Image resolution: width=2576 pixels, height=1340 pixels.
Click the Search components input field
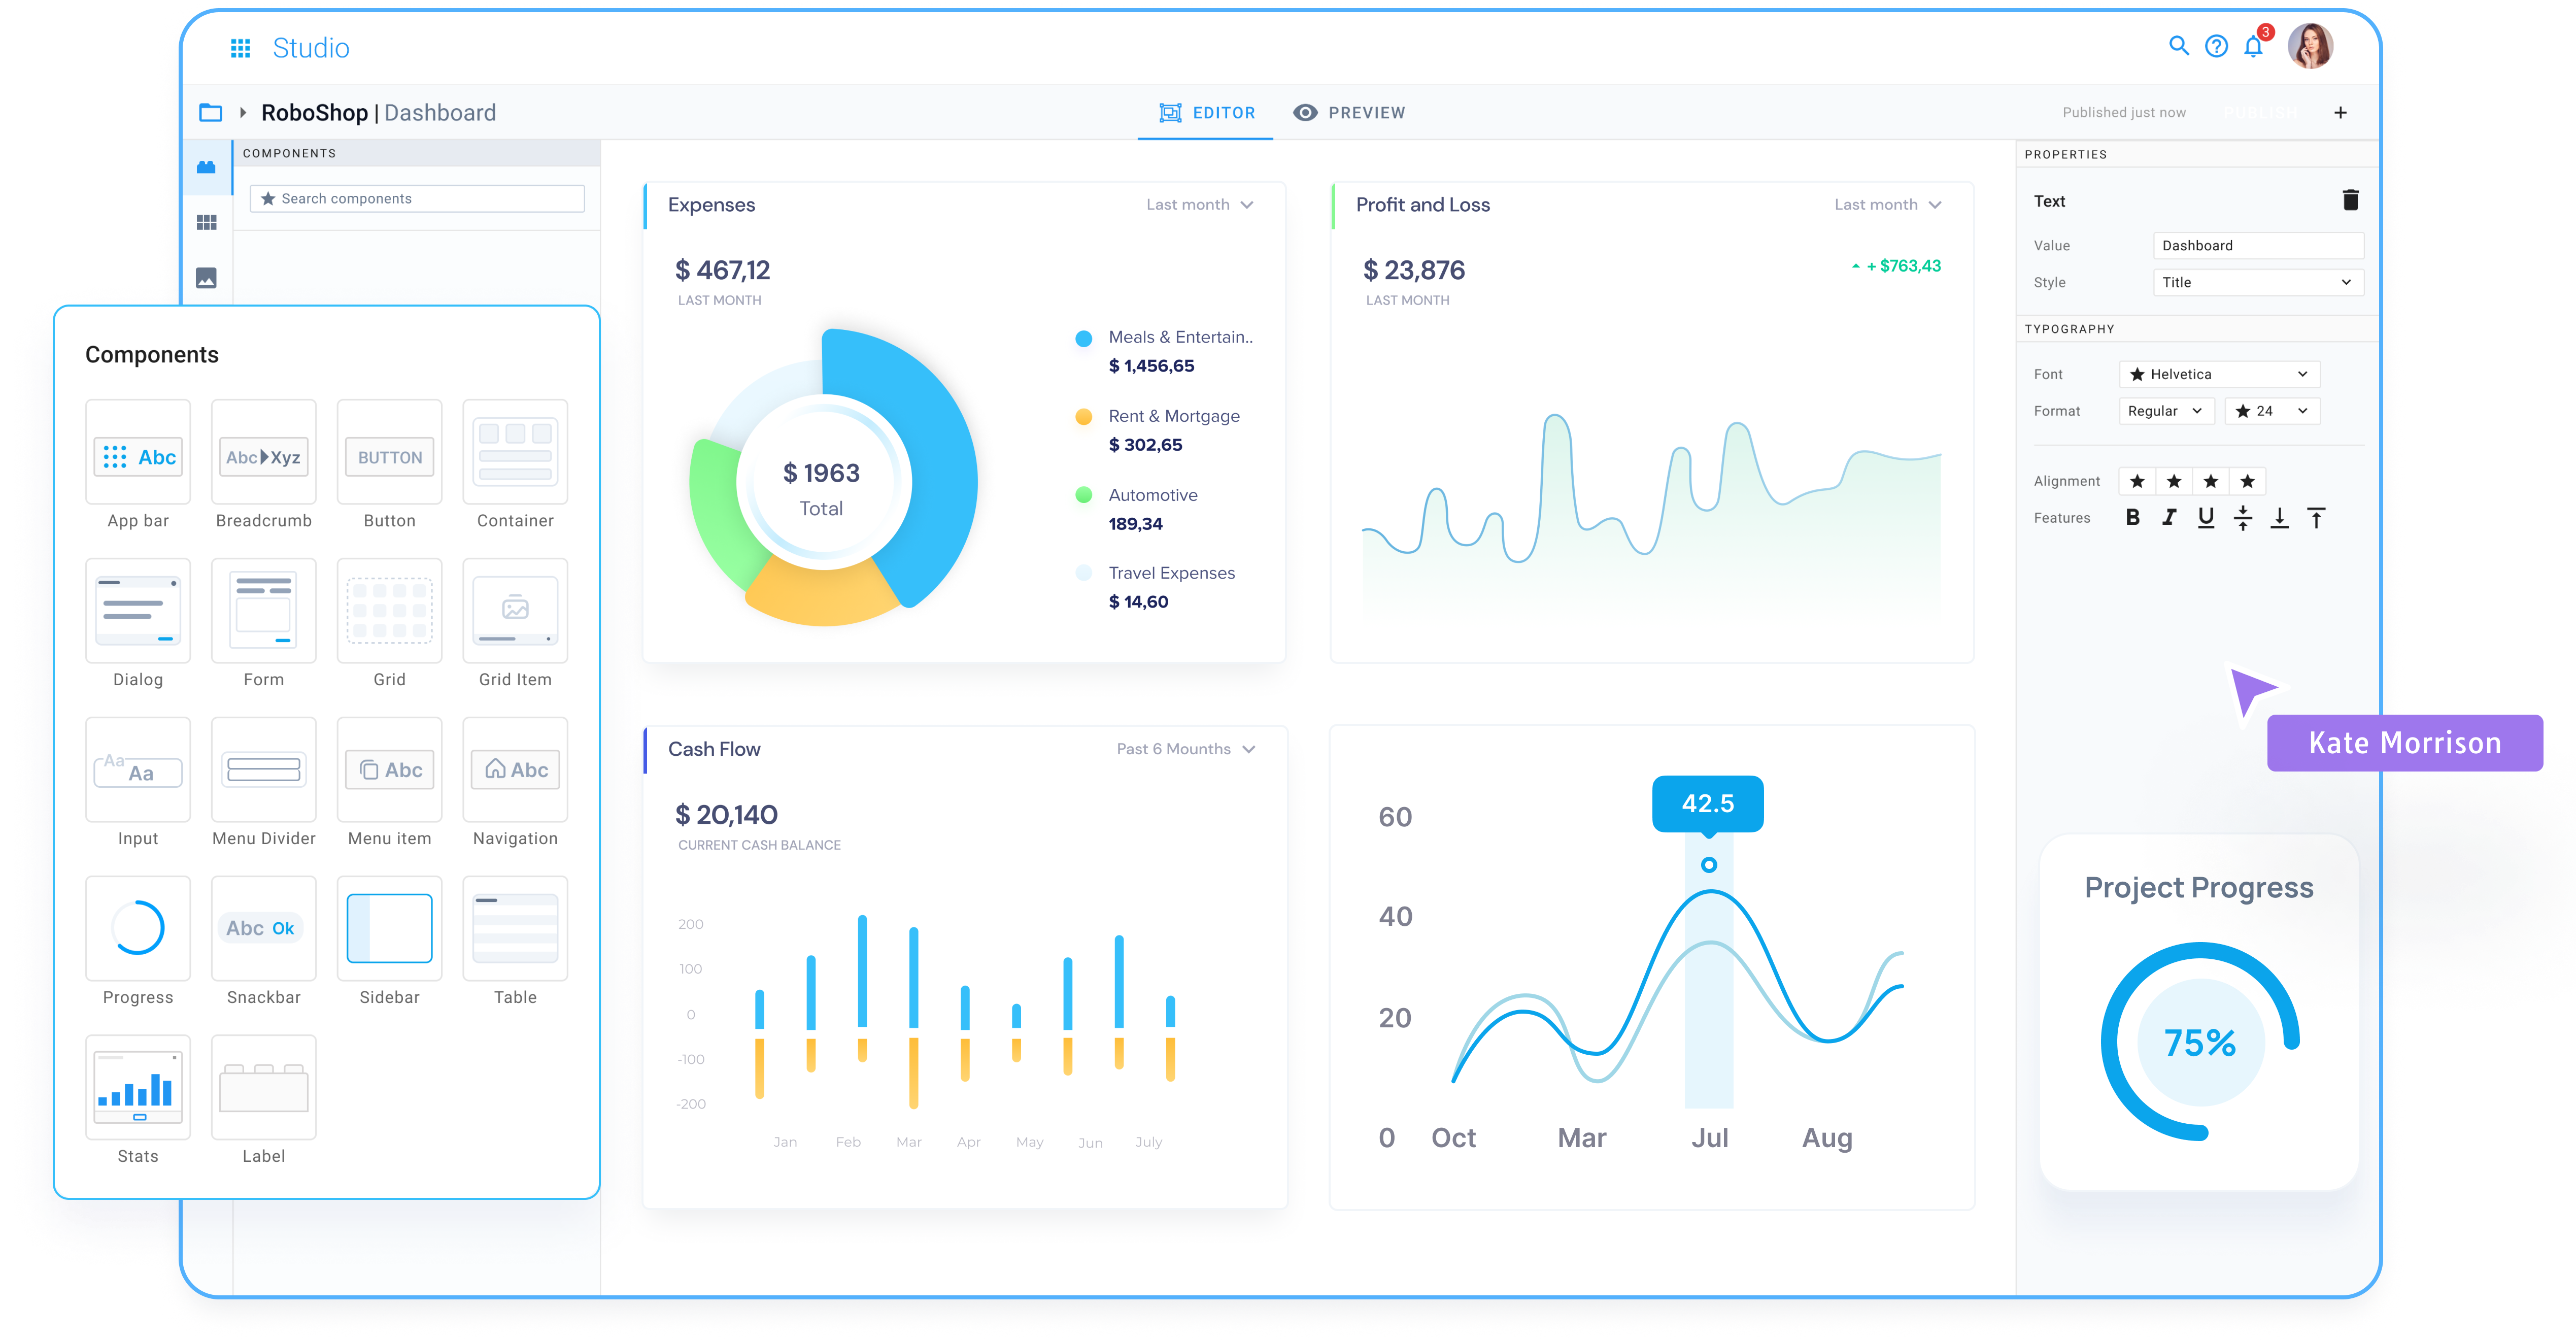(x=416, y=198)
